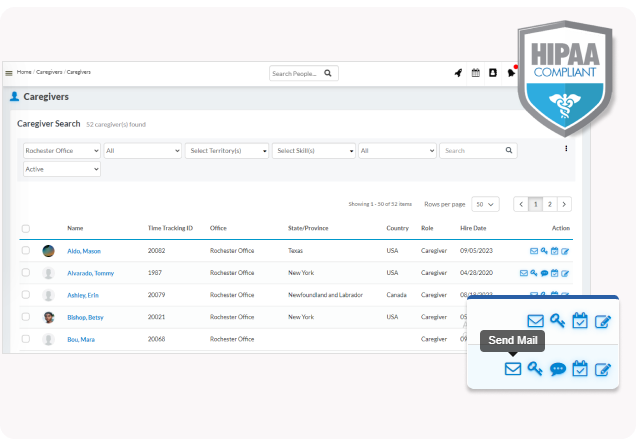
Task: Click the three-dot options menu in search panel
Action: click(x=566, y=149)
